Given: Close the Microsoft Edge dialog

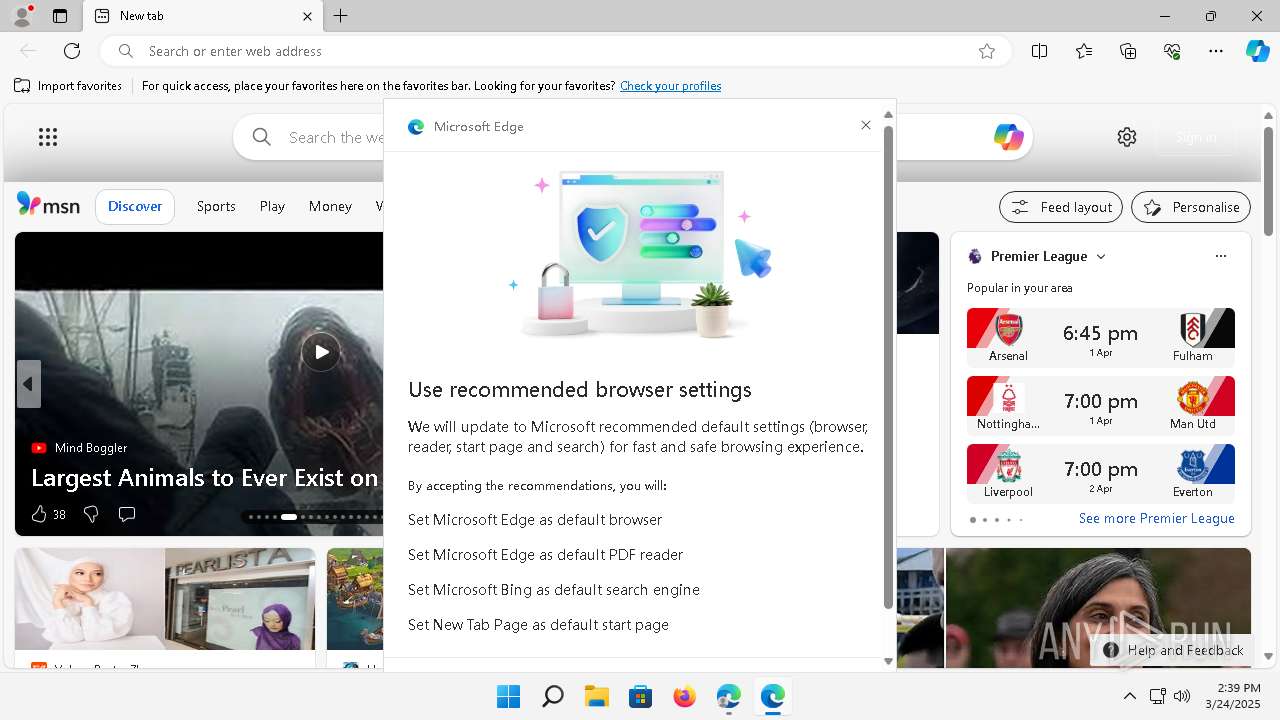Looking at the screenshot, I should click(x=866, y=125).
